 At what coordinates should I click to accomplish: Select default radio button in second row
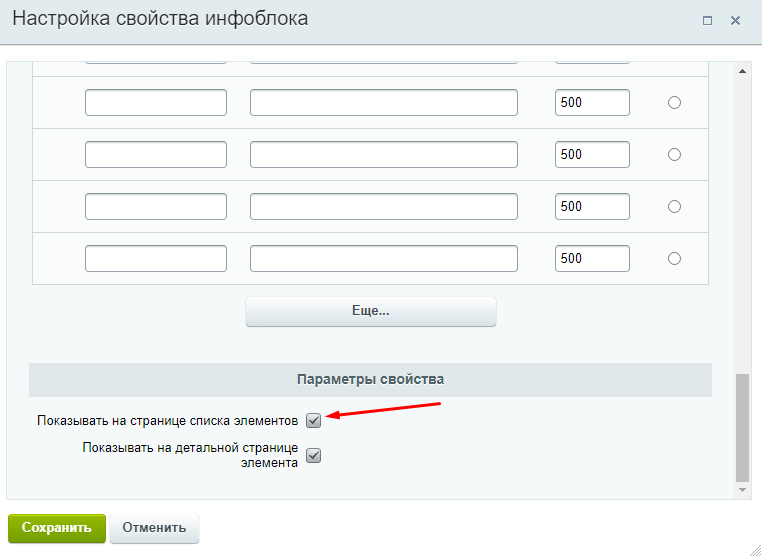point(674,155)
